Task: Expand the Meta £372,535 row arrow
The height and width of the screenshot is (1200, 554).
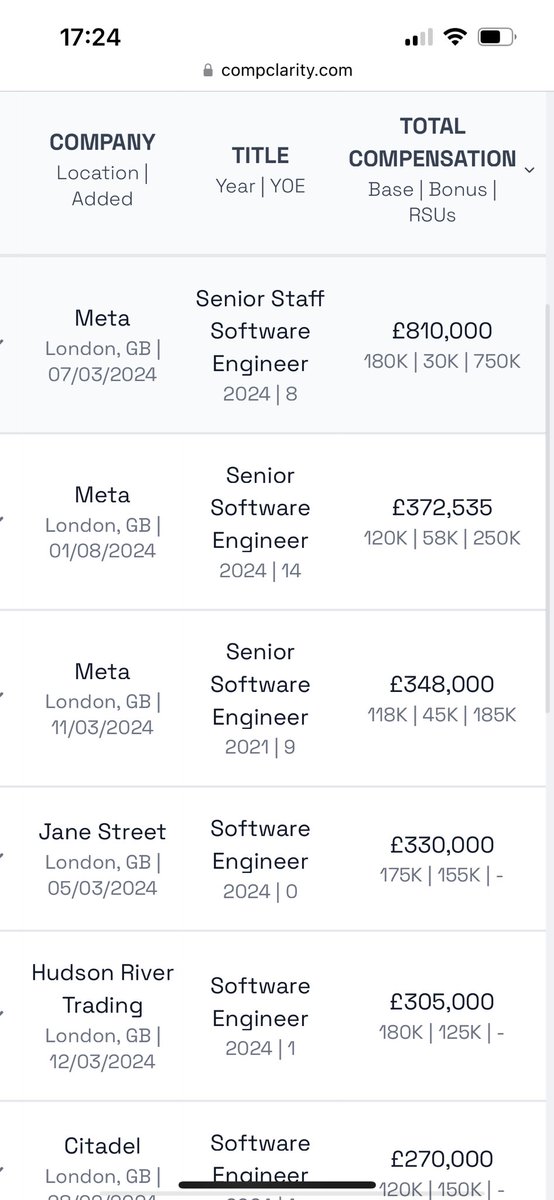Action: click(x=3, y=520)
